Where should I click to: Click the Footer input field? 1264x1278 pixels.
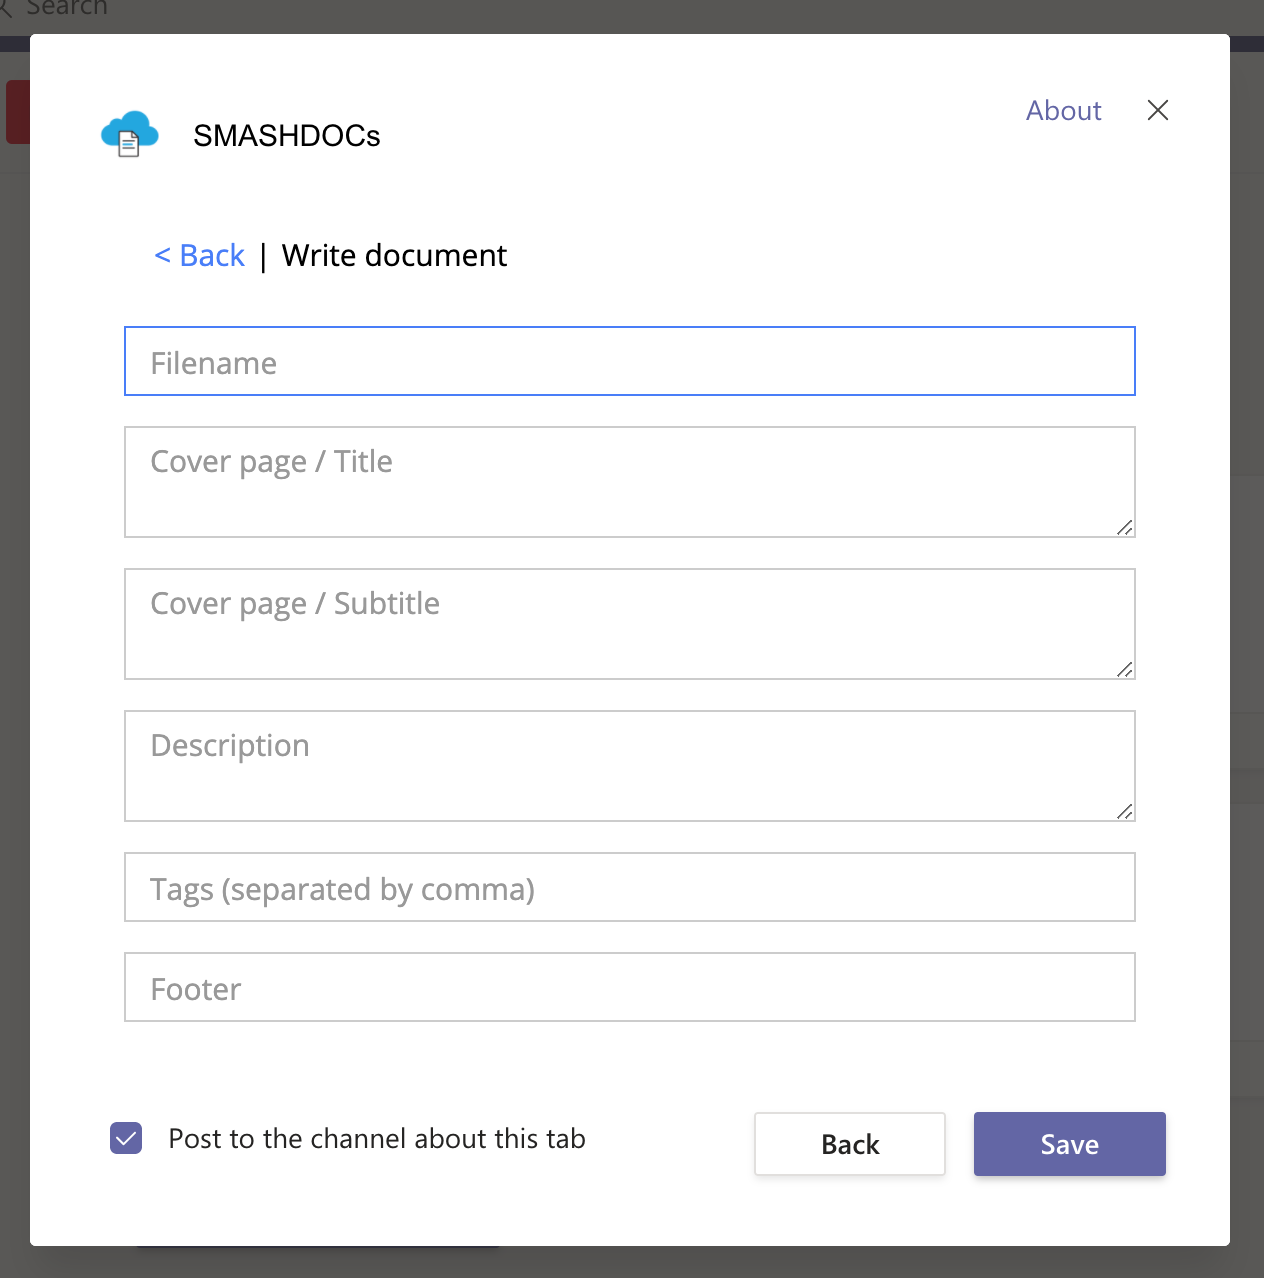pos(630,987)
